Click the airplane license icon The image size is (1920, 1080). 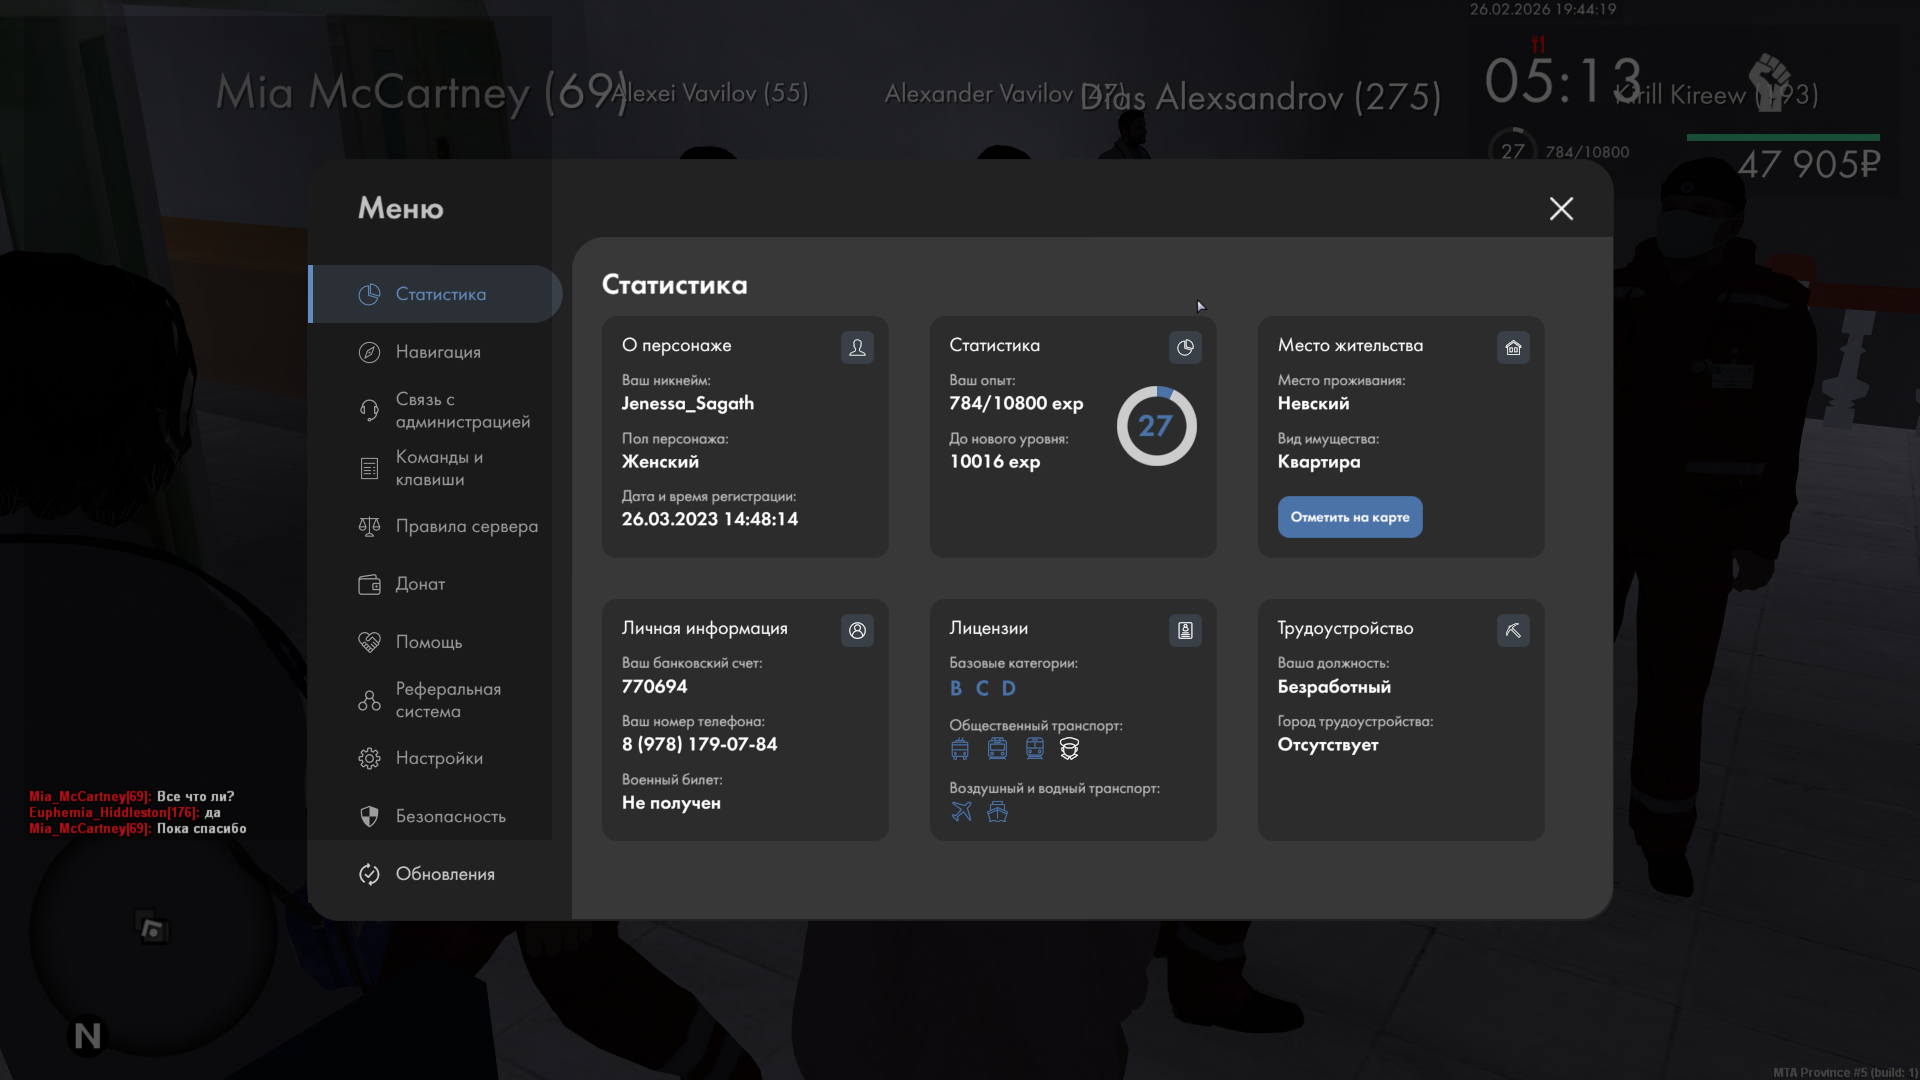961,811
